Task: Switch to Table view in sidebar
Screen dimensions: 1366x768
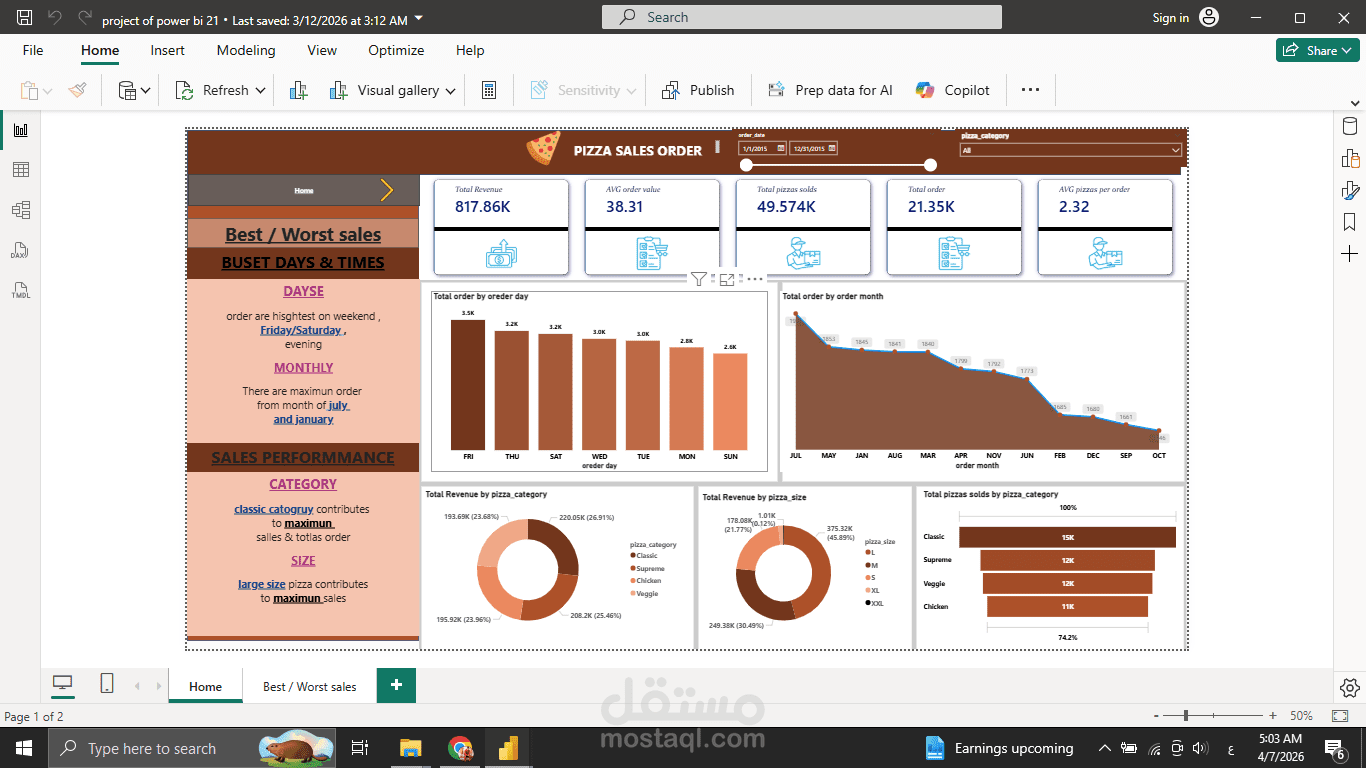Action: tap(21, 170)
